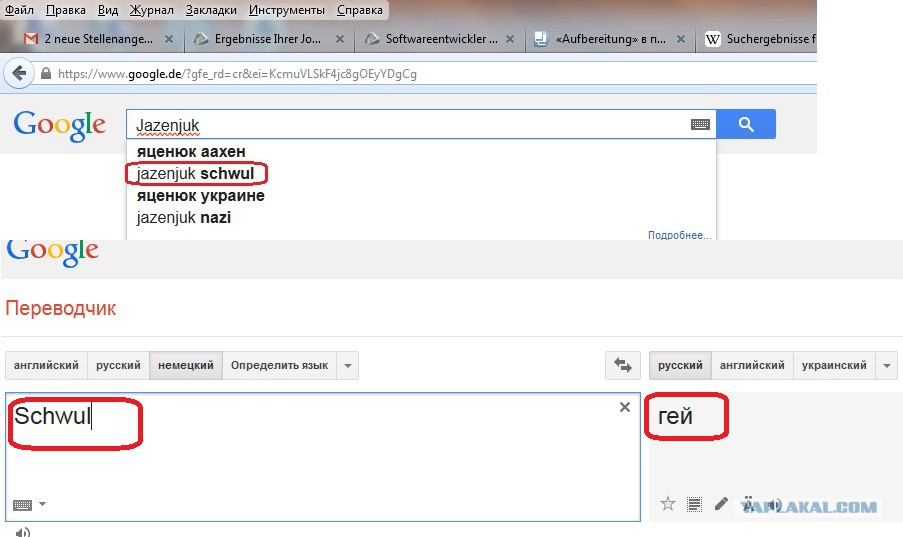The width and height of the screenshot is (903, 537).
Task: Listen to the source text pronunciation
Action: 23,531
